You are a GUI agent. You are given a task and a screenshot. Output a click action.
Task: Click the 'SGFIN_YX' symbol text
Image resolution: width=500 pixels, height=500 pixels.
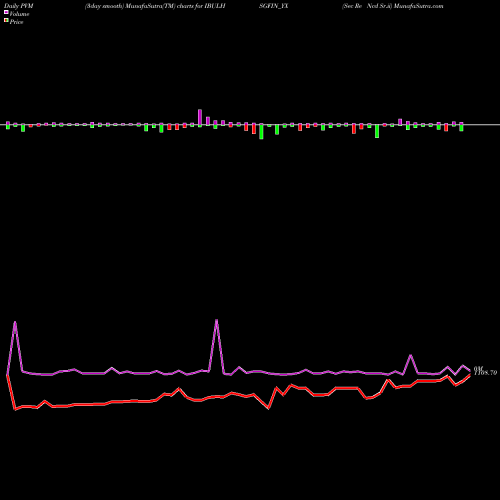coord(274,6)
